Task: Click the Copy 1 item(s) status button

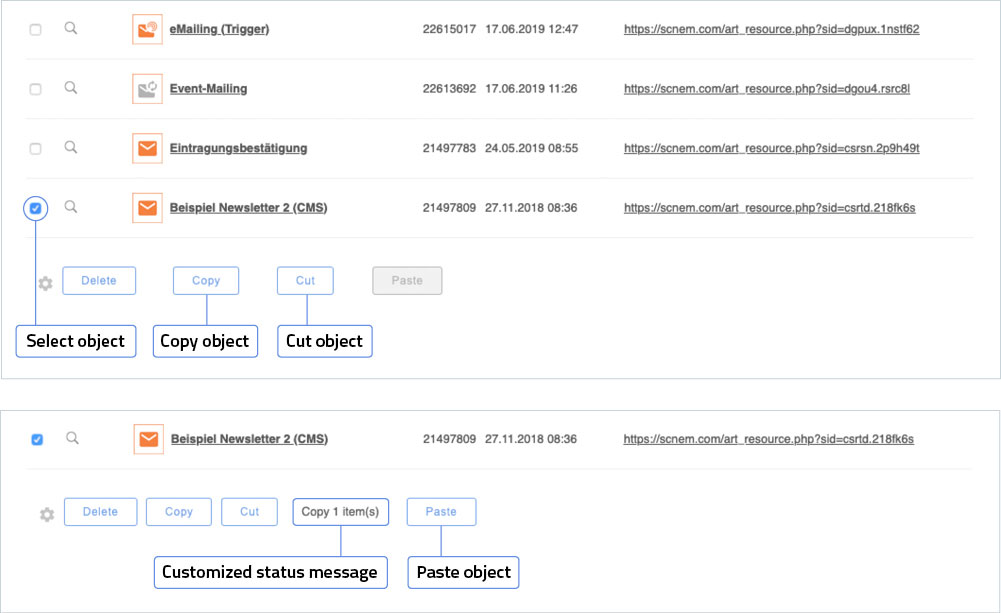Action: pos(340,512)
